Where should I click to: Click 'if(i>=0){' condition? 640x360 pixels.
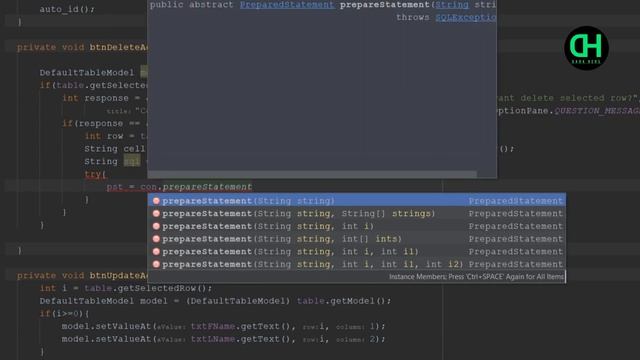point(64,313)
